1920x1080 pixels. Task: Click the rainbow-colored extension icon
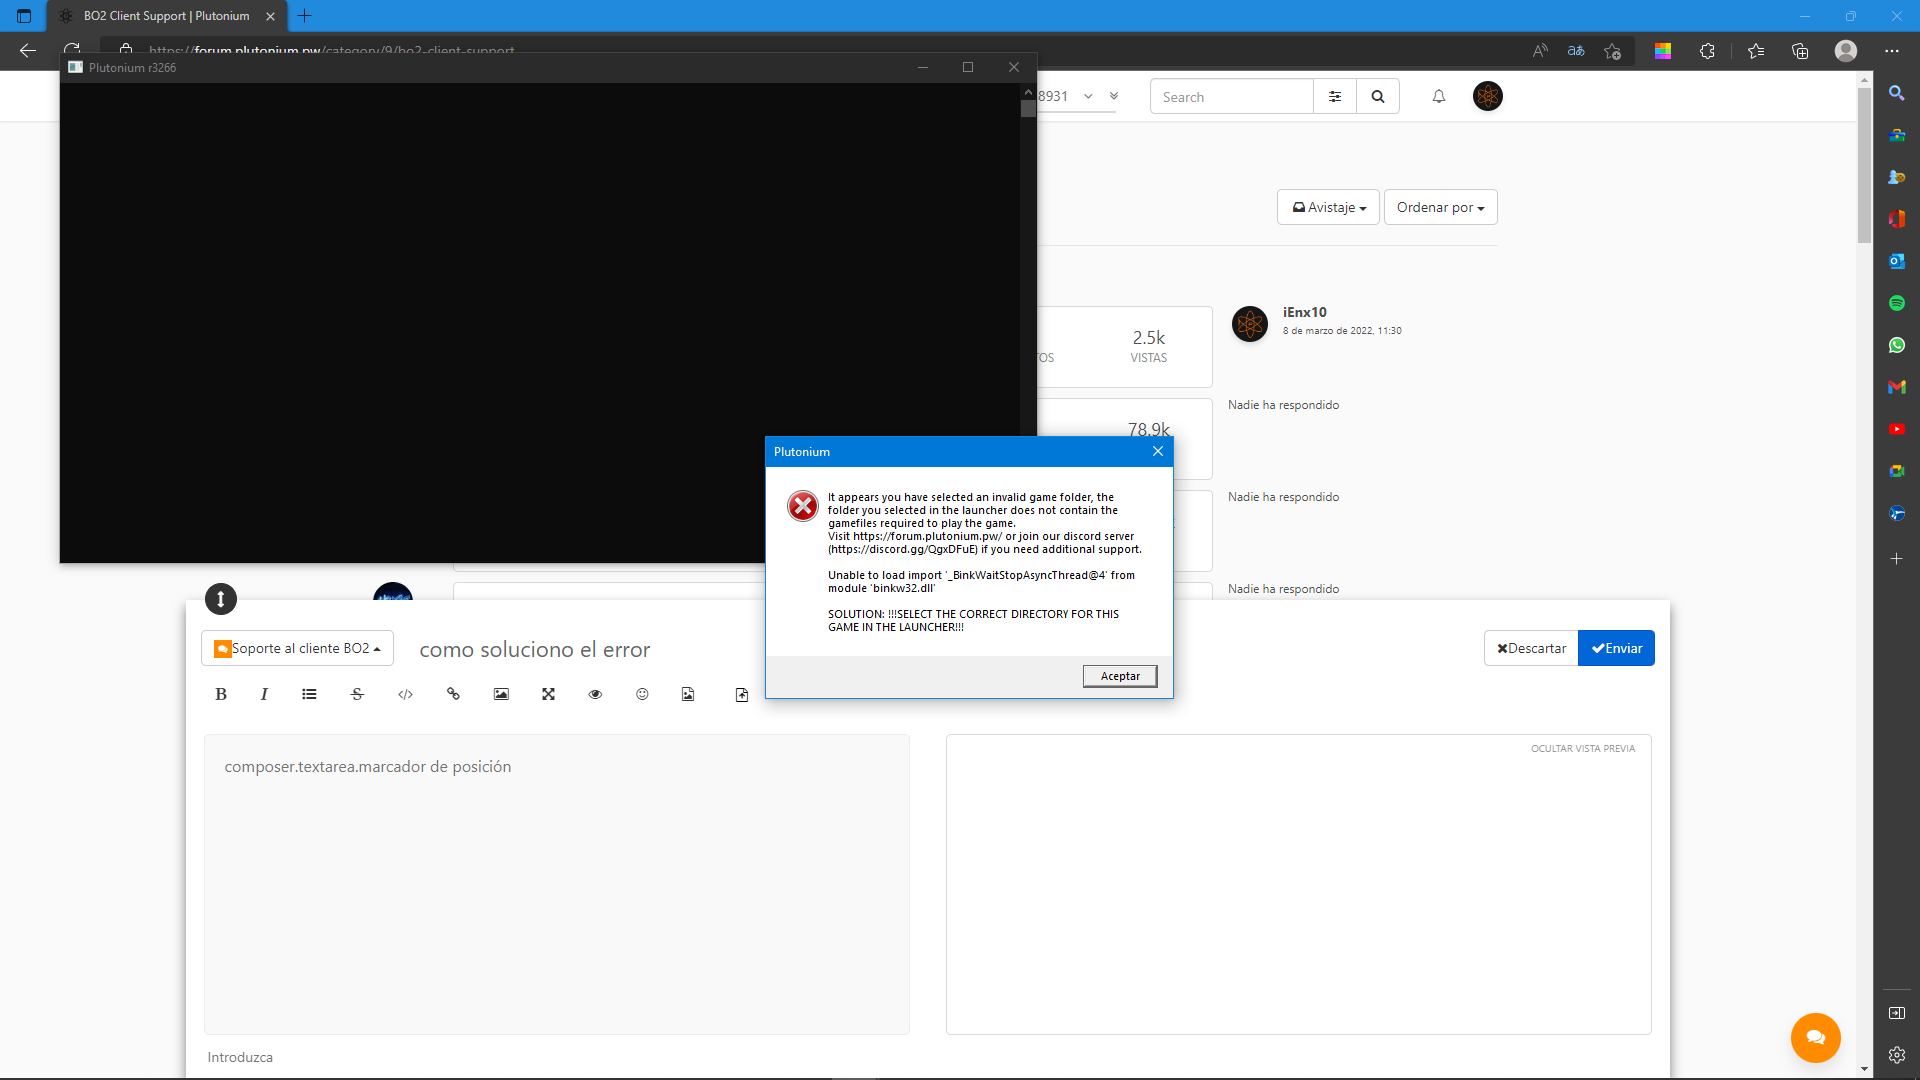(x=1663, y=51)
